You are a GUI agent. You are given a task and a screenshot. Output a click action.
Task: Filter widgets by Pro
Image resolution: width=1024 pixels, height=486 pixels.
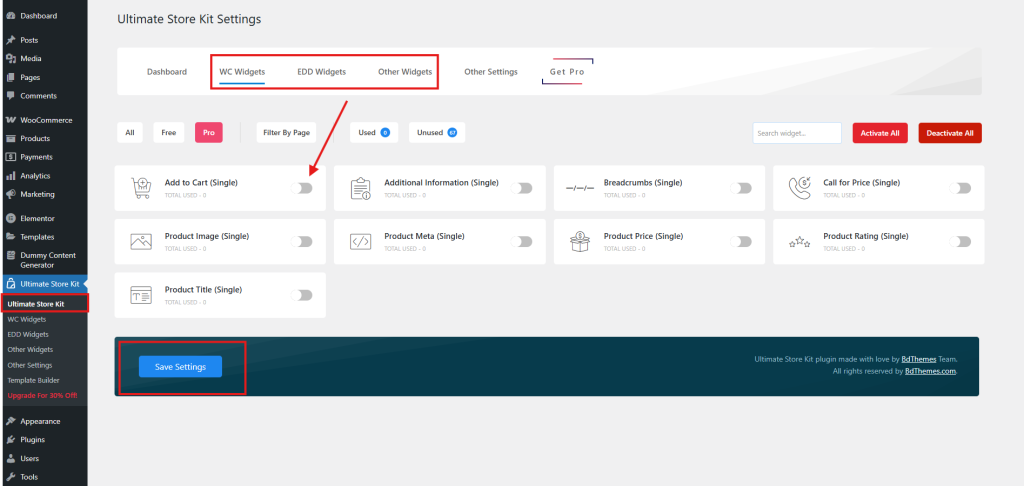tap(209, 133)
